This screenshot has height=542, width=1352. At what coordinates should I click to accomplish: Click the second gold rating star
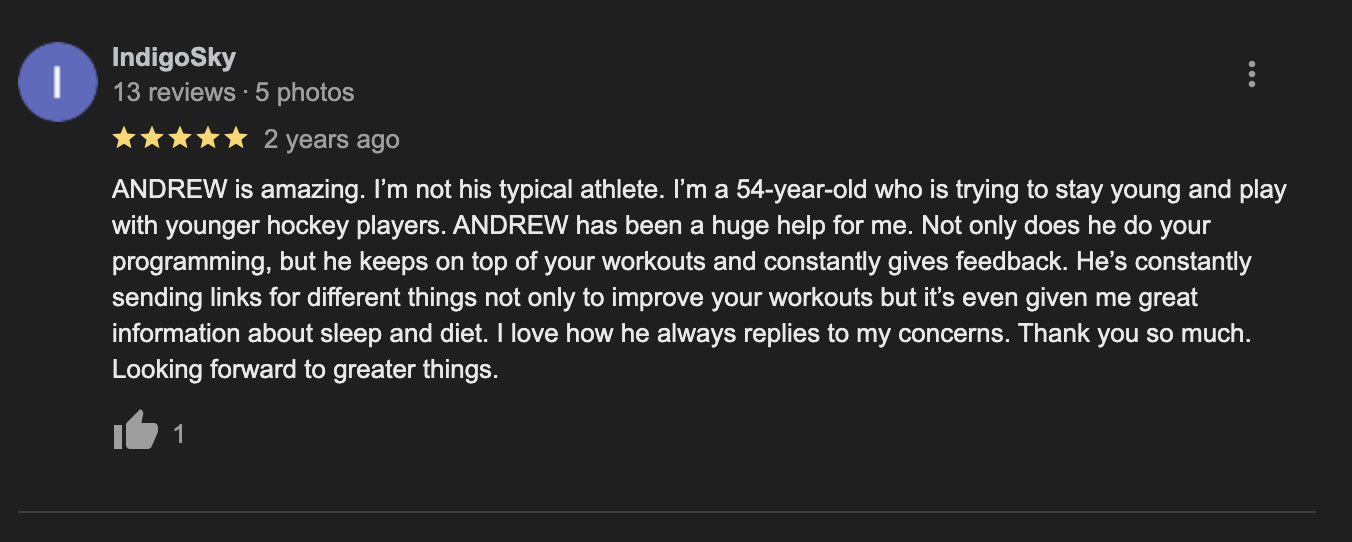152,138
